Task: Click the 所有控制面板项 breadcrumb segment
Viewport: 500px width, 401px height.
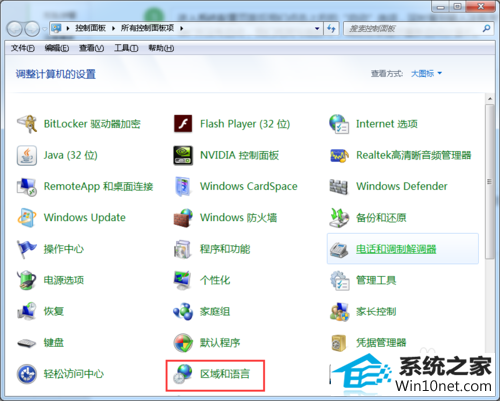Action: [147, 28]
